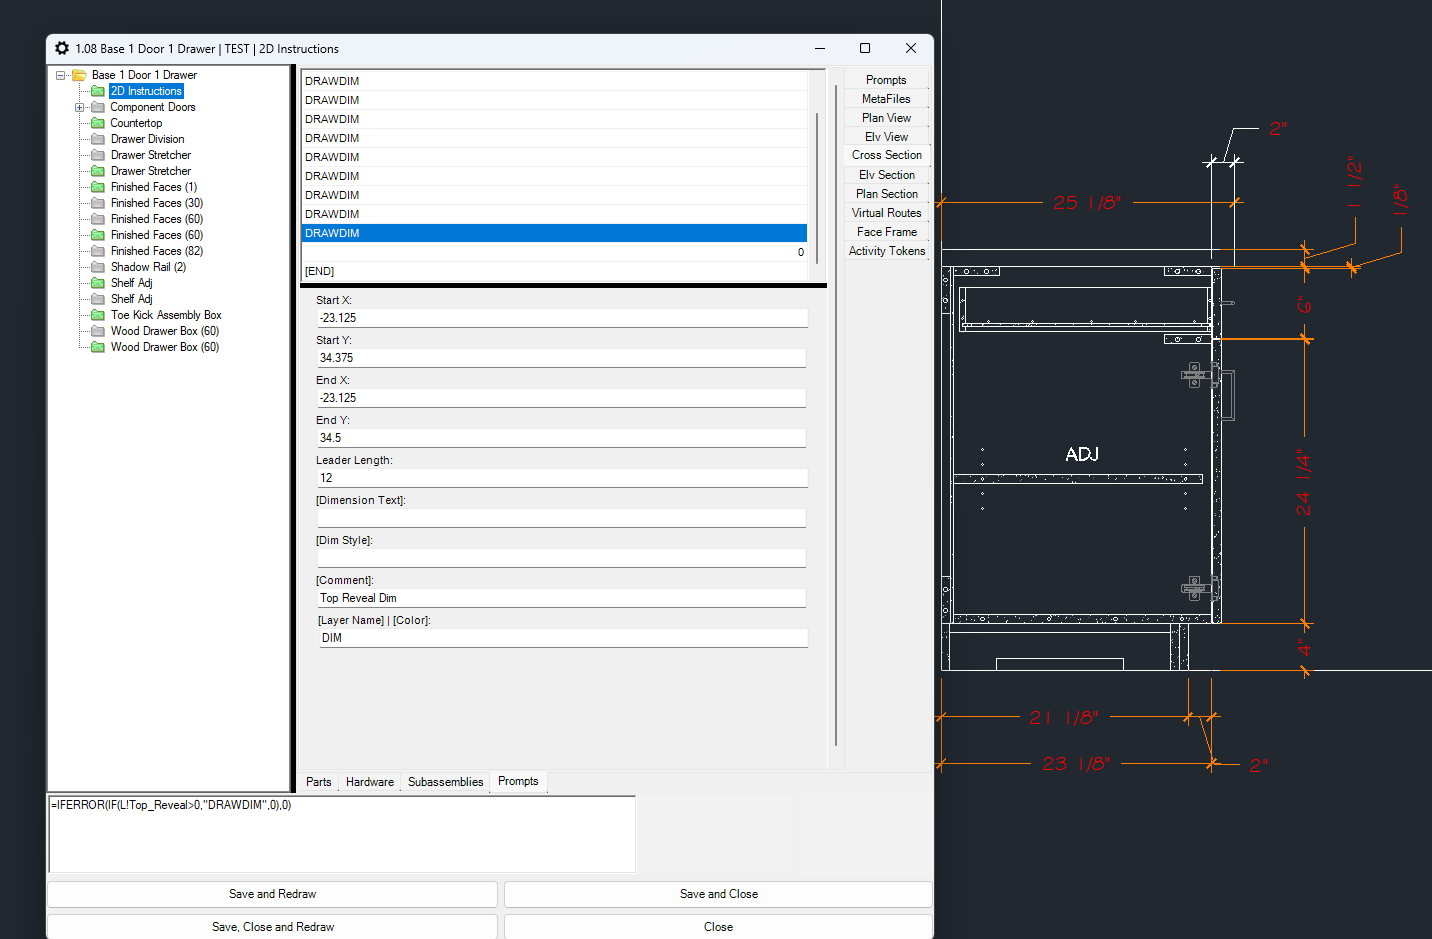
Task: Switch to Plan View
Action: (x=886, y=118)
